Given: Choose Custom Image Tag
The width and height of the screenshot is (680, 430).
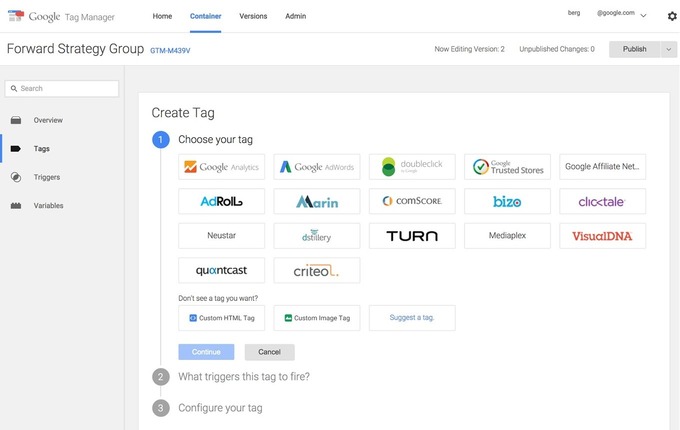Looking at the screenshot, I should (317, 318).
